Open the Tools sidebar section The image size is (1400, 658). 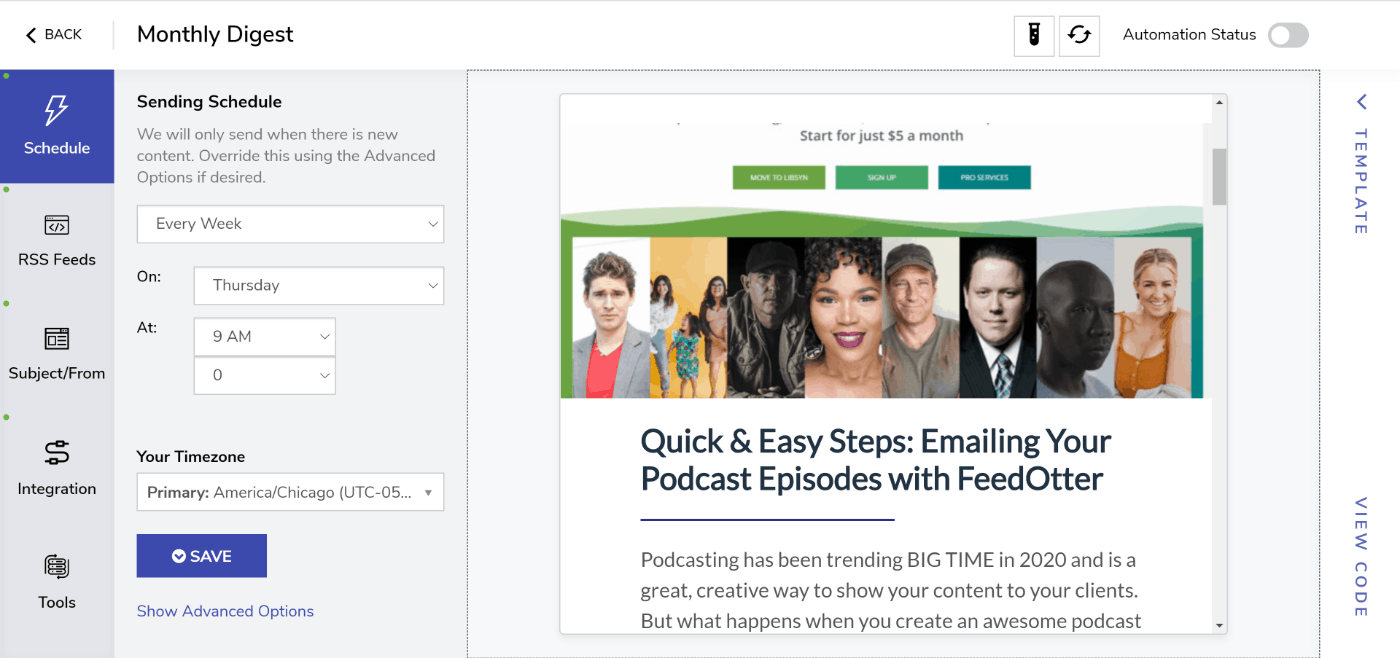tap(57, 582)
